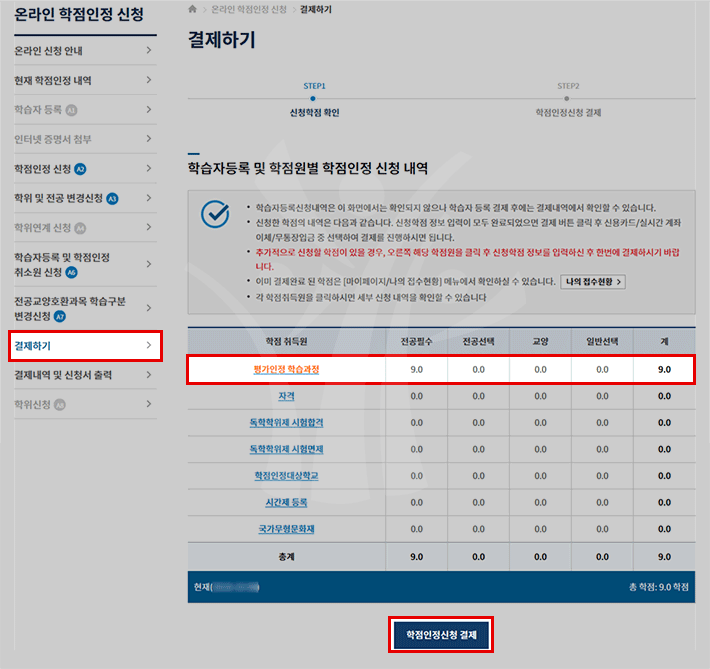710x669 pixels.
Task: Click the A7 badge beside 변경신청
Action: click(60, 316)
